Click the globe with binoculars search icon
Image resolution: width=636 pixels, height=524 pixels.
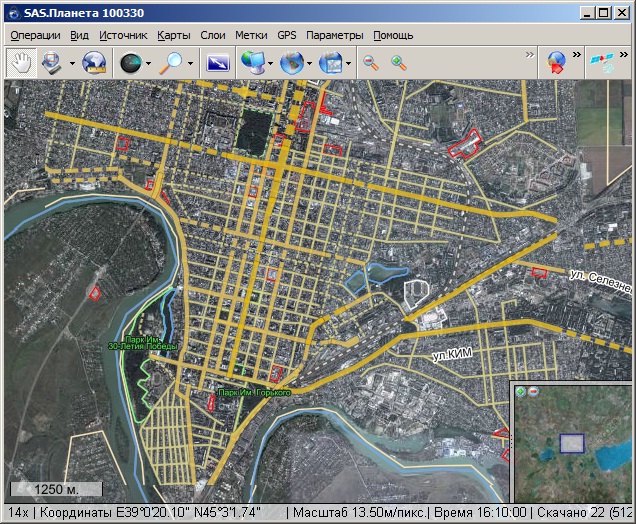(95, 62)
